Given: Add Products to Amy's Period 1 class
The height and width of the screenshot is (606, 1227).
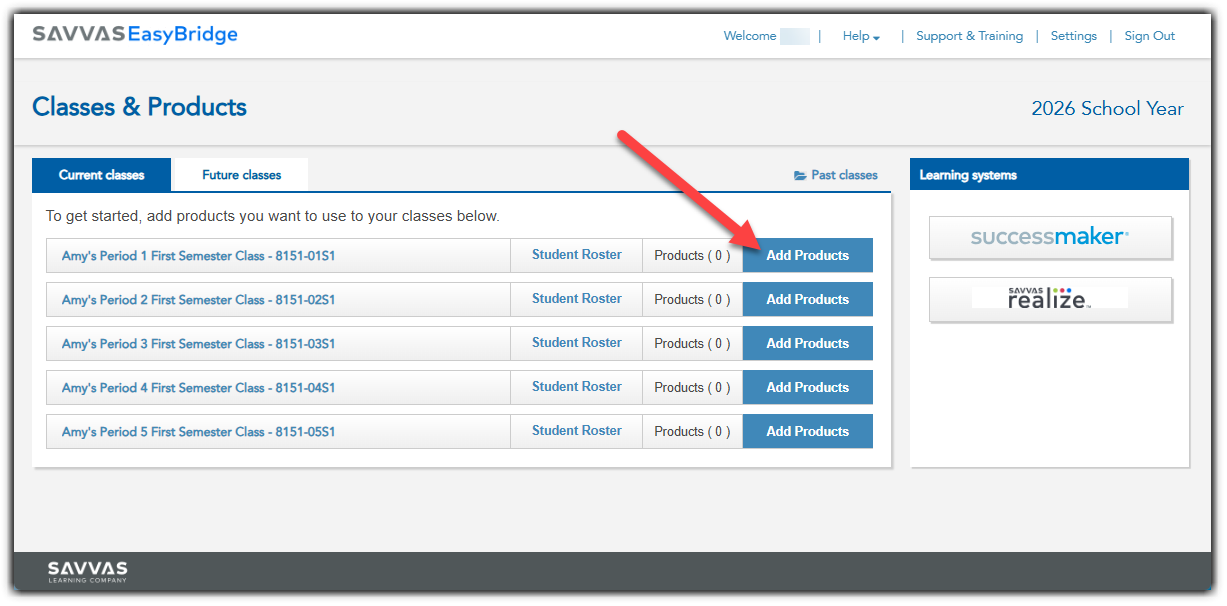Looking at the screenshot, I should click(x=807, y=254).
